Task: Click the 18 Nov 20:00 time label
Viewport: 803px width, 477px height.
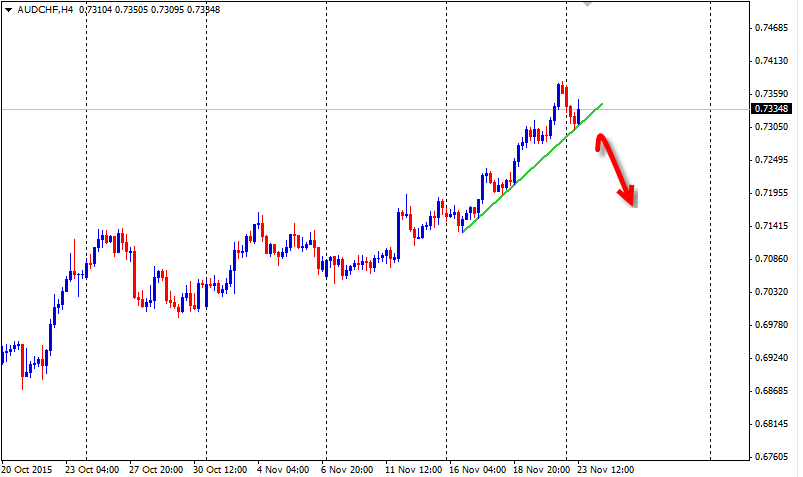Action: [x=542, y=469]
